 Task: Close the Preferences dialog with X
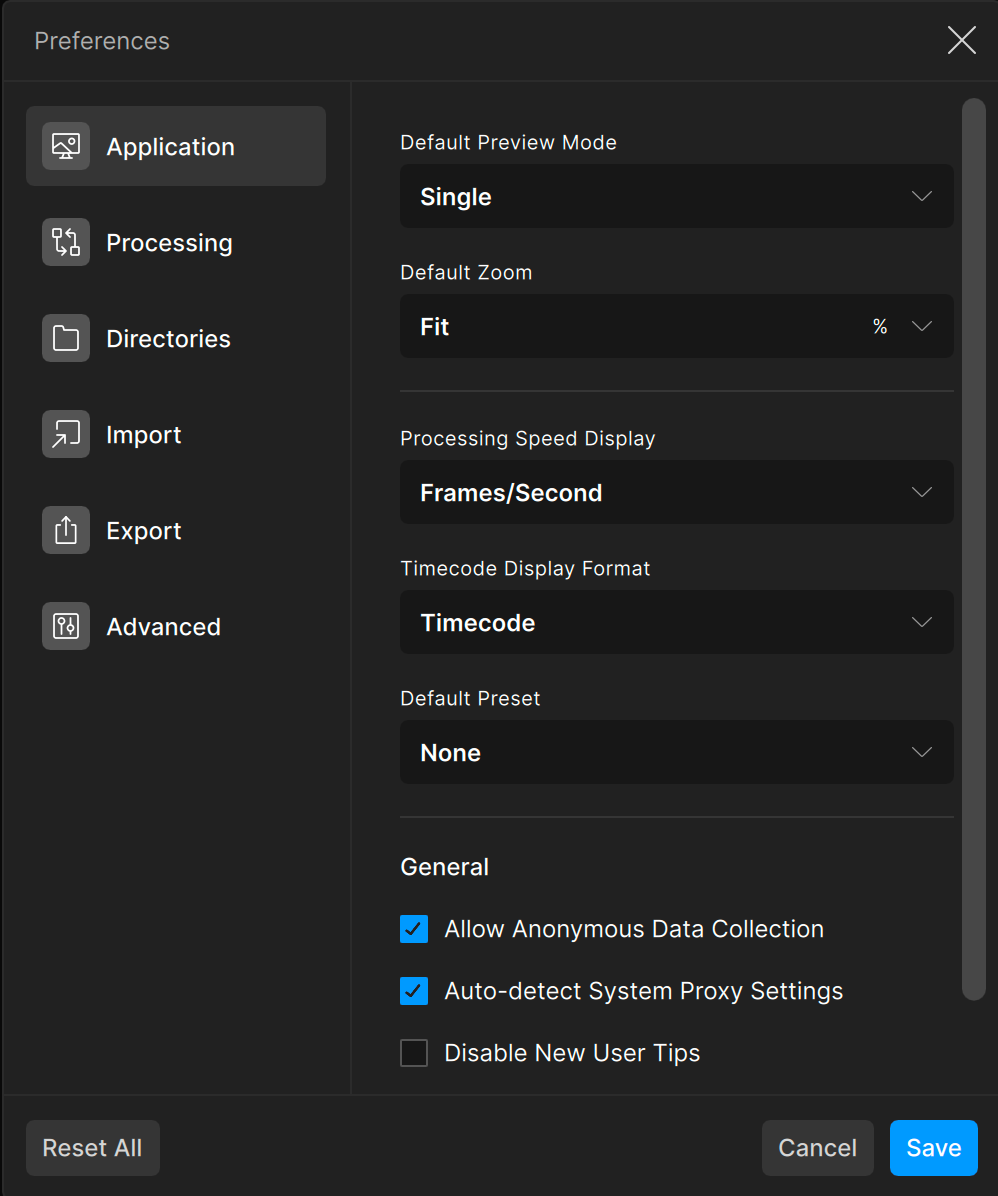tap(961, 40)
